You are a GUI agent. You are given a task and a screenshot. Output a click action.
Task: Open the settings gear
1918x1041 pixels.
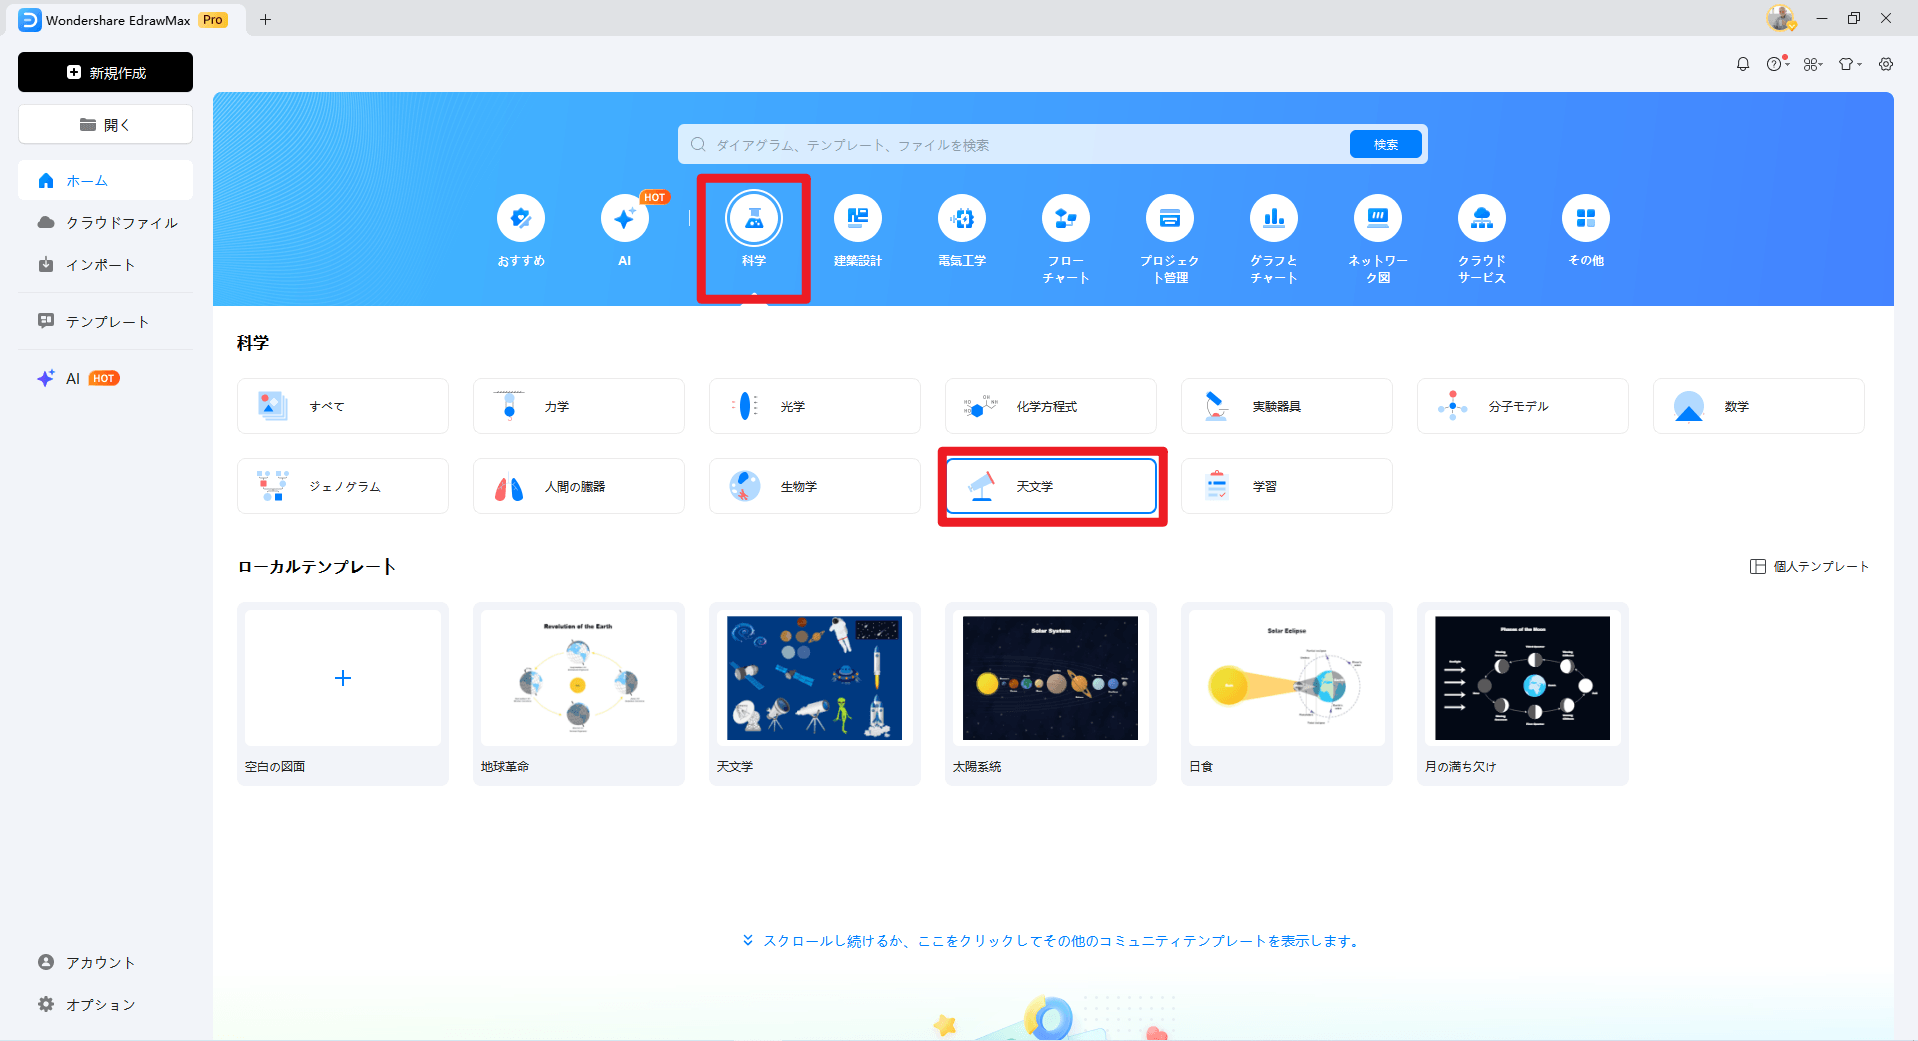pos(1886,63)
